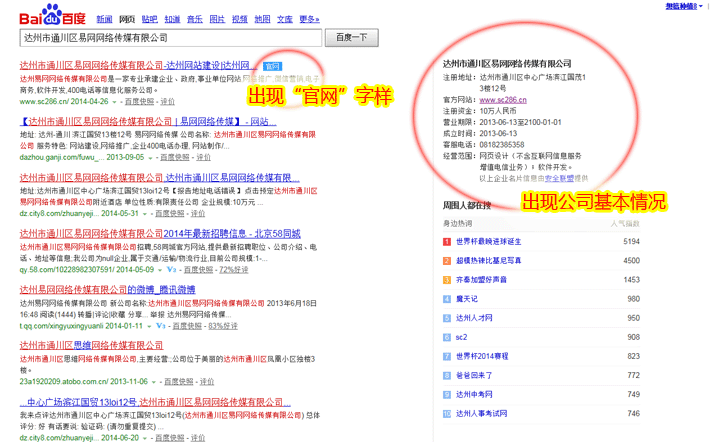This screenshot has width=710, height=442.
Task: Click the blue 官网 badge on first result
Action: coord(272,66)
